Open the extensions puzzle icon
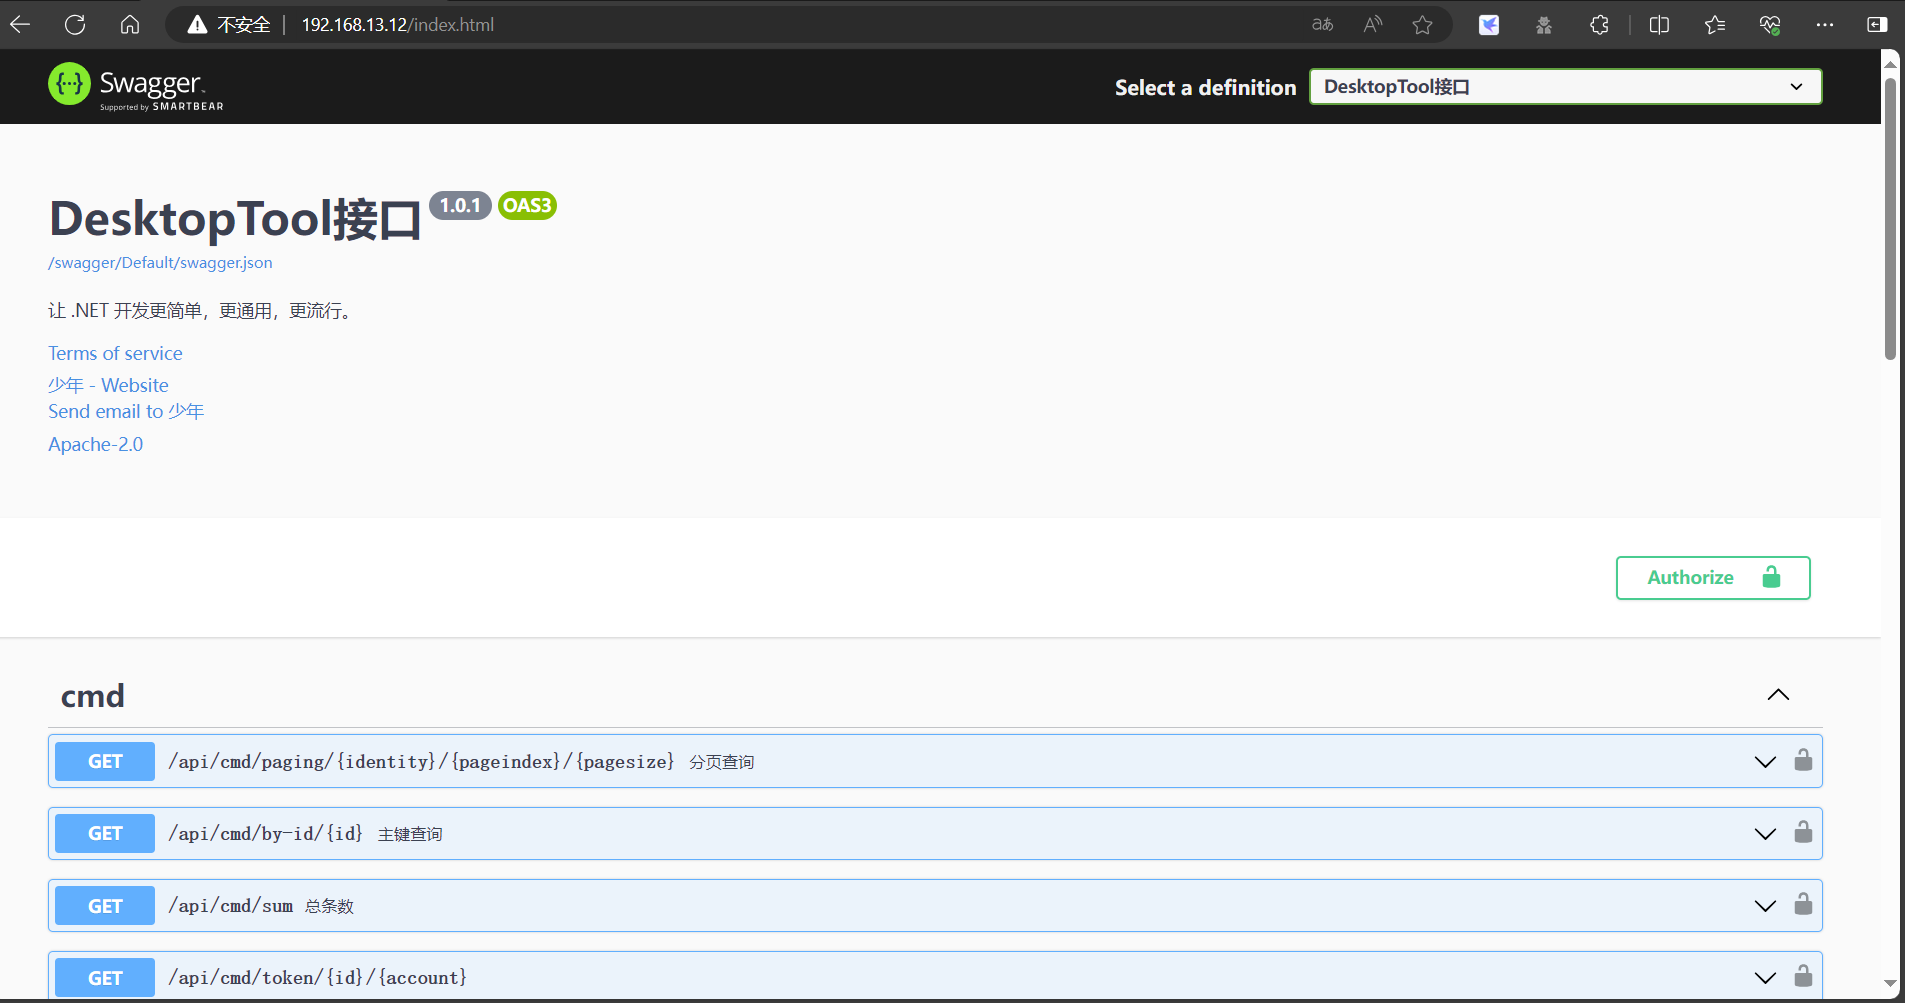This screenshot has width=1905, height=1003. [1599, 25]
